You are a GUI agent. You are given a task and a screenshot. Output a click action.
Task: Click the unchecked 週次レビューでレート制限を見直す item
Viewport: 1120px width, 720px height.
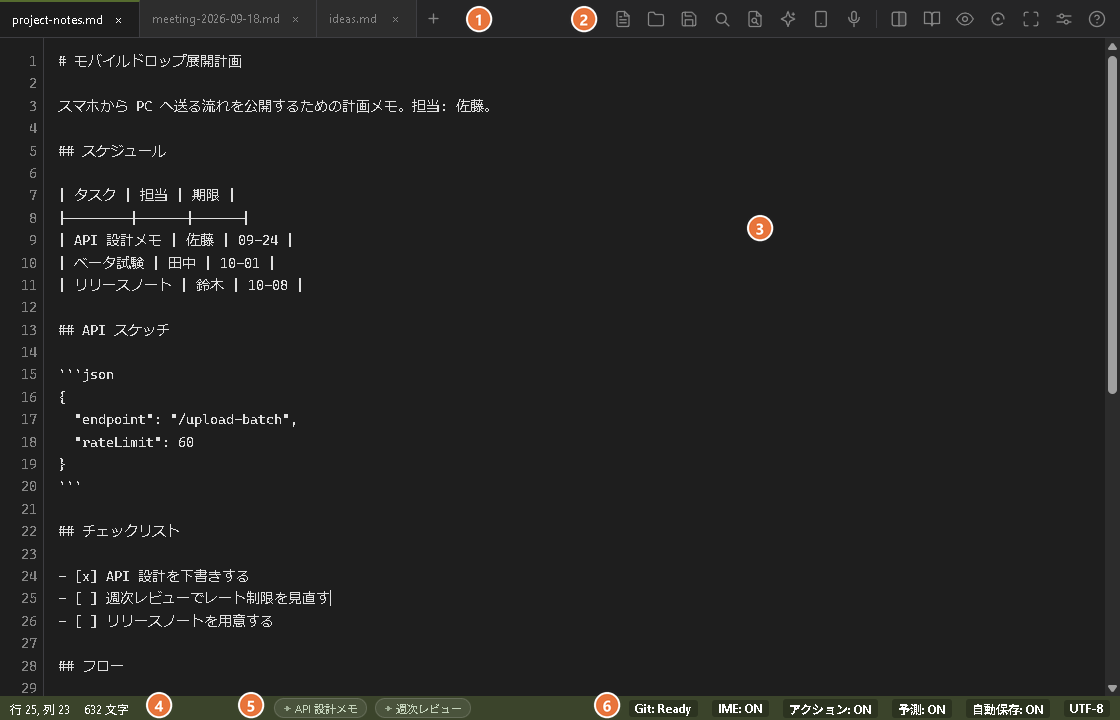coord(195,598)
